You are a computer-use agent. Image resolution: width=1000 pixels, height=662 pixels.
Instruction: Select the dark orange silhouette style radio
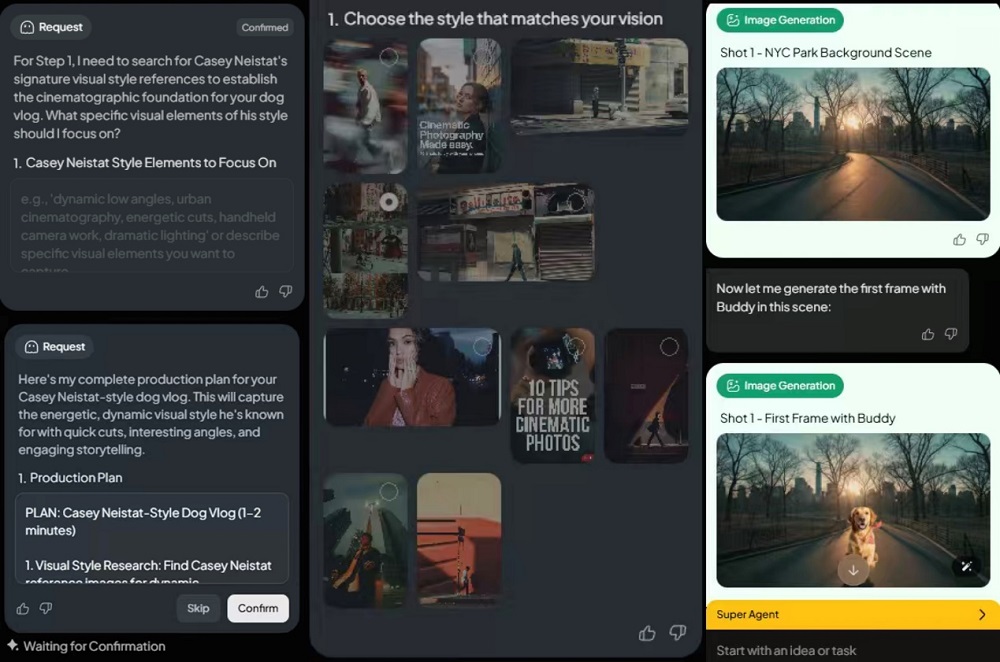click(x=669, y=347)
